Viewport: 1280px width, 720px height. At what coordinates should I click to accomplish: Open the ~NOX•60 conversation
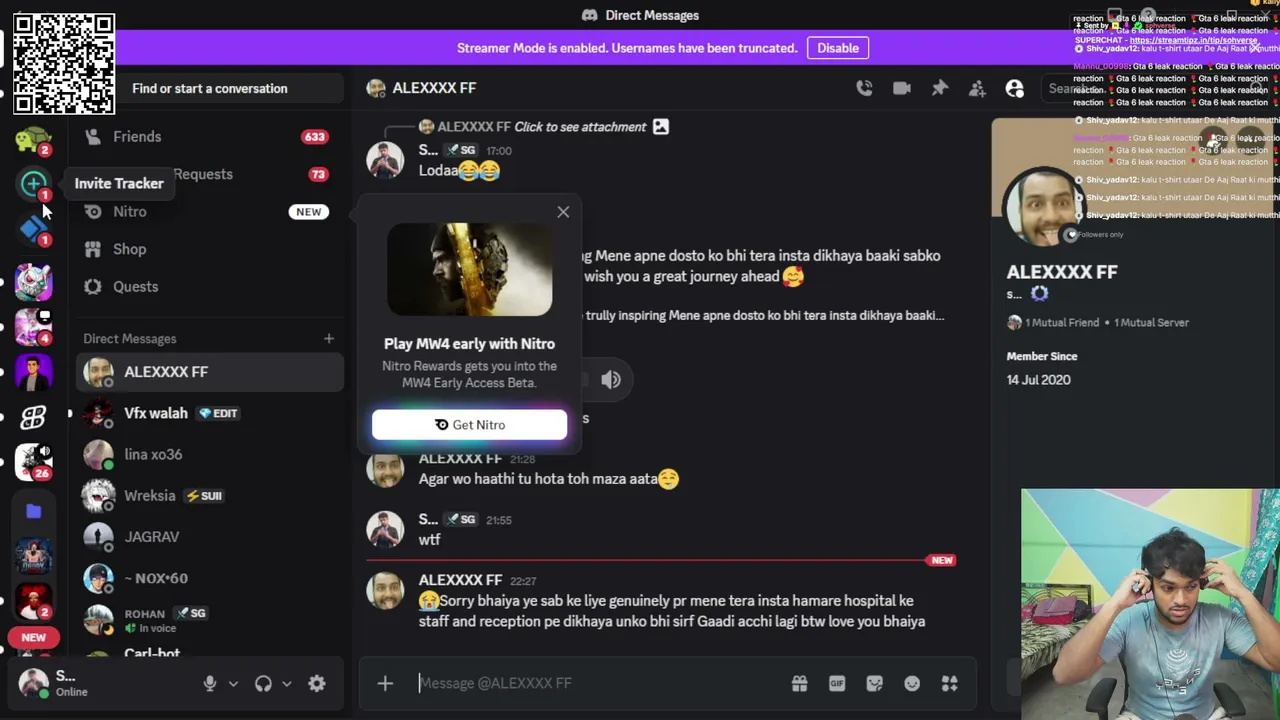click(x=210, y=578)
